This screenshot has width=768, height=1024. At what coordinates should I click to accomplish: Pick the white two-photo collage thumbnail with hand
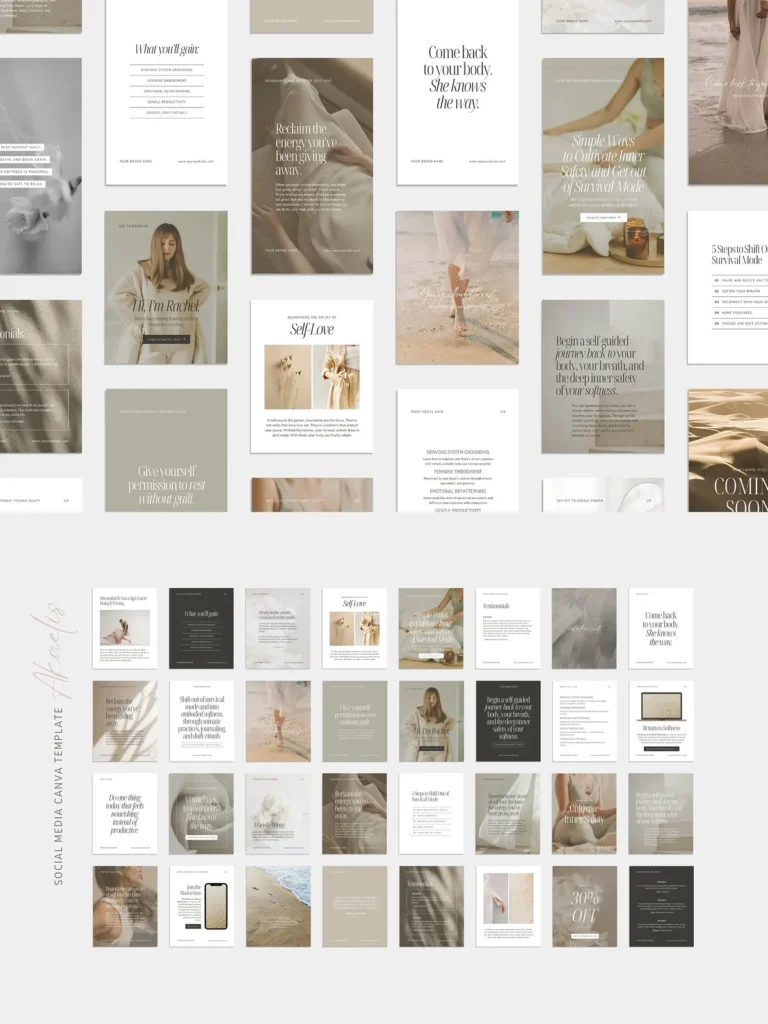[x=508, y=906]
